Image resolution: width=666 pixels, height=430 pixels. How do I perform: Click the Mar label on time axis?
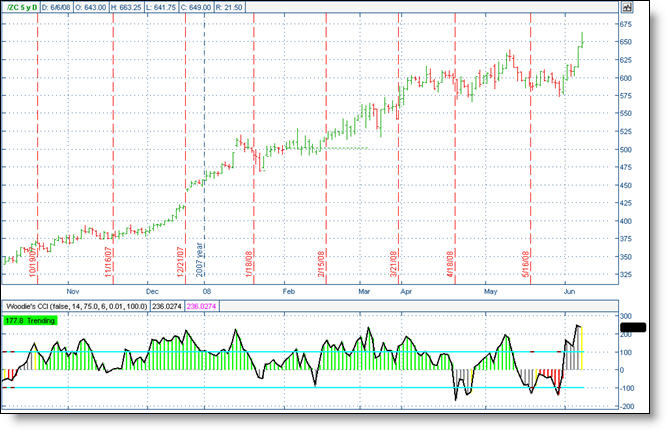pos(364,291)
